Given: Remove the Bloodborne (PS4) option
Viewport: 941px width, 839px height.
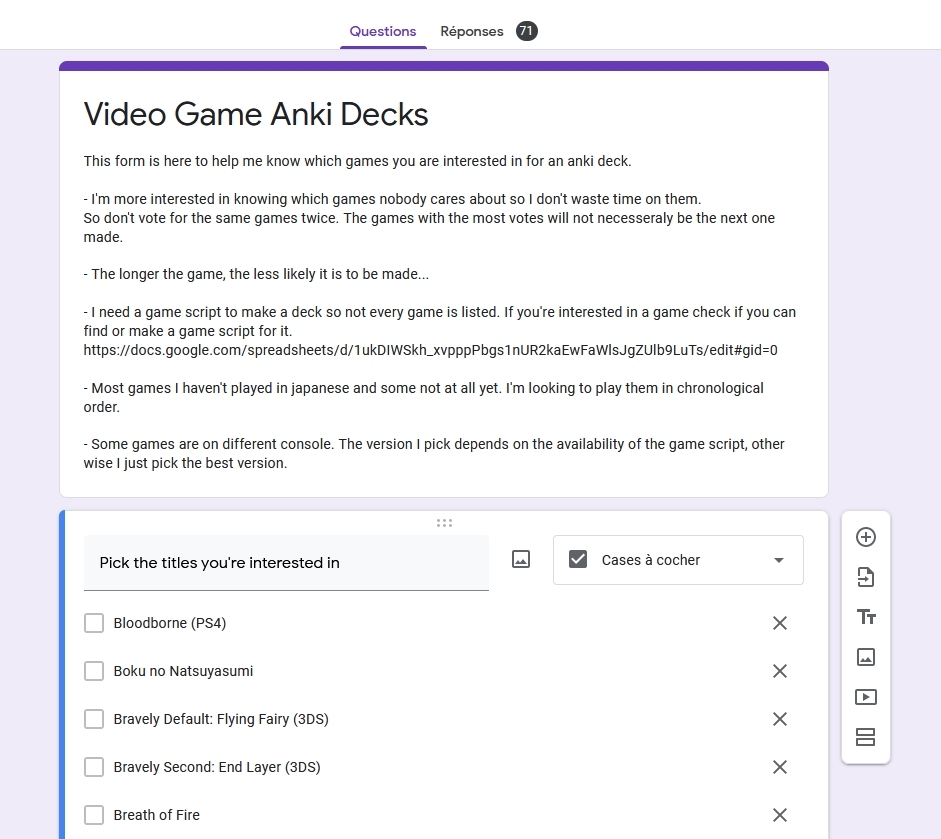Looking at the screenshot, I should tap(780, 623).
